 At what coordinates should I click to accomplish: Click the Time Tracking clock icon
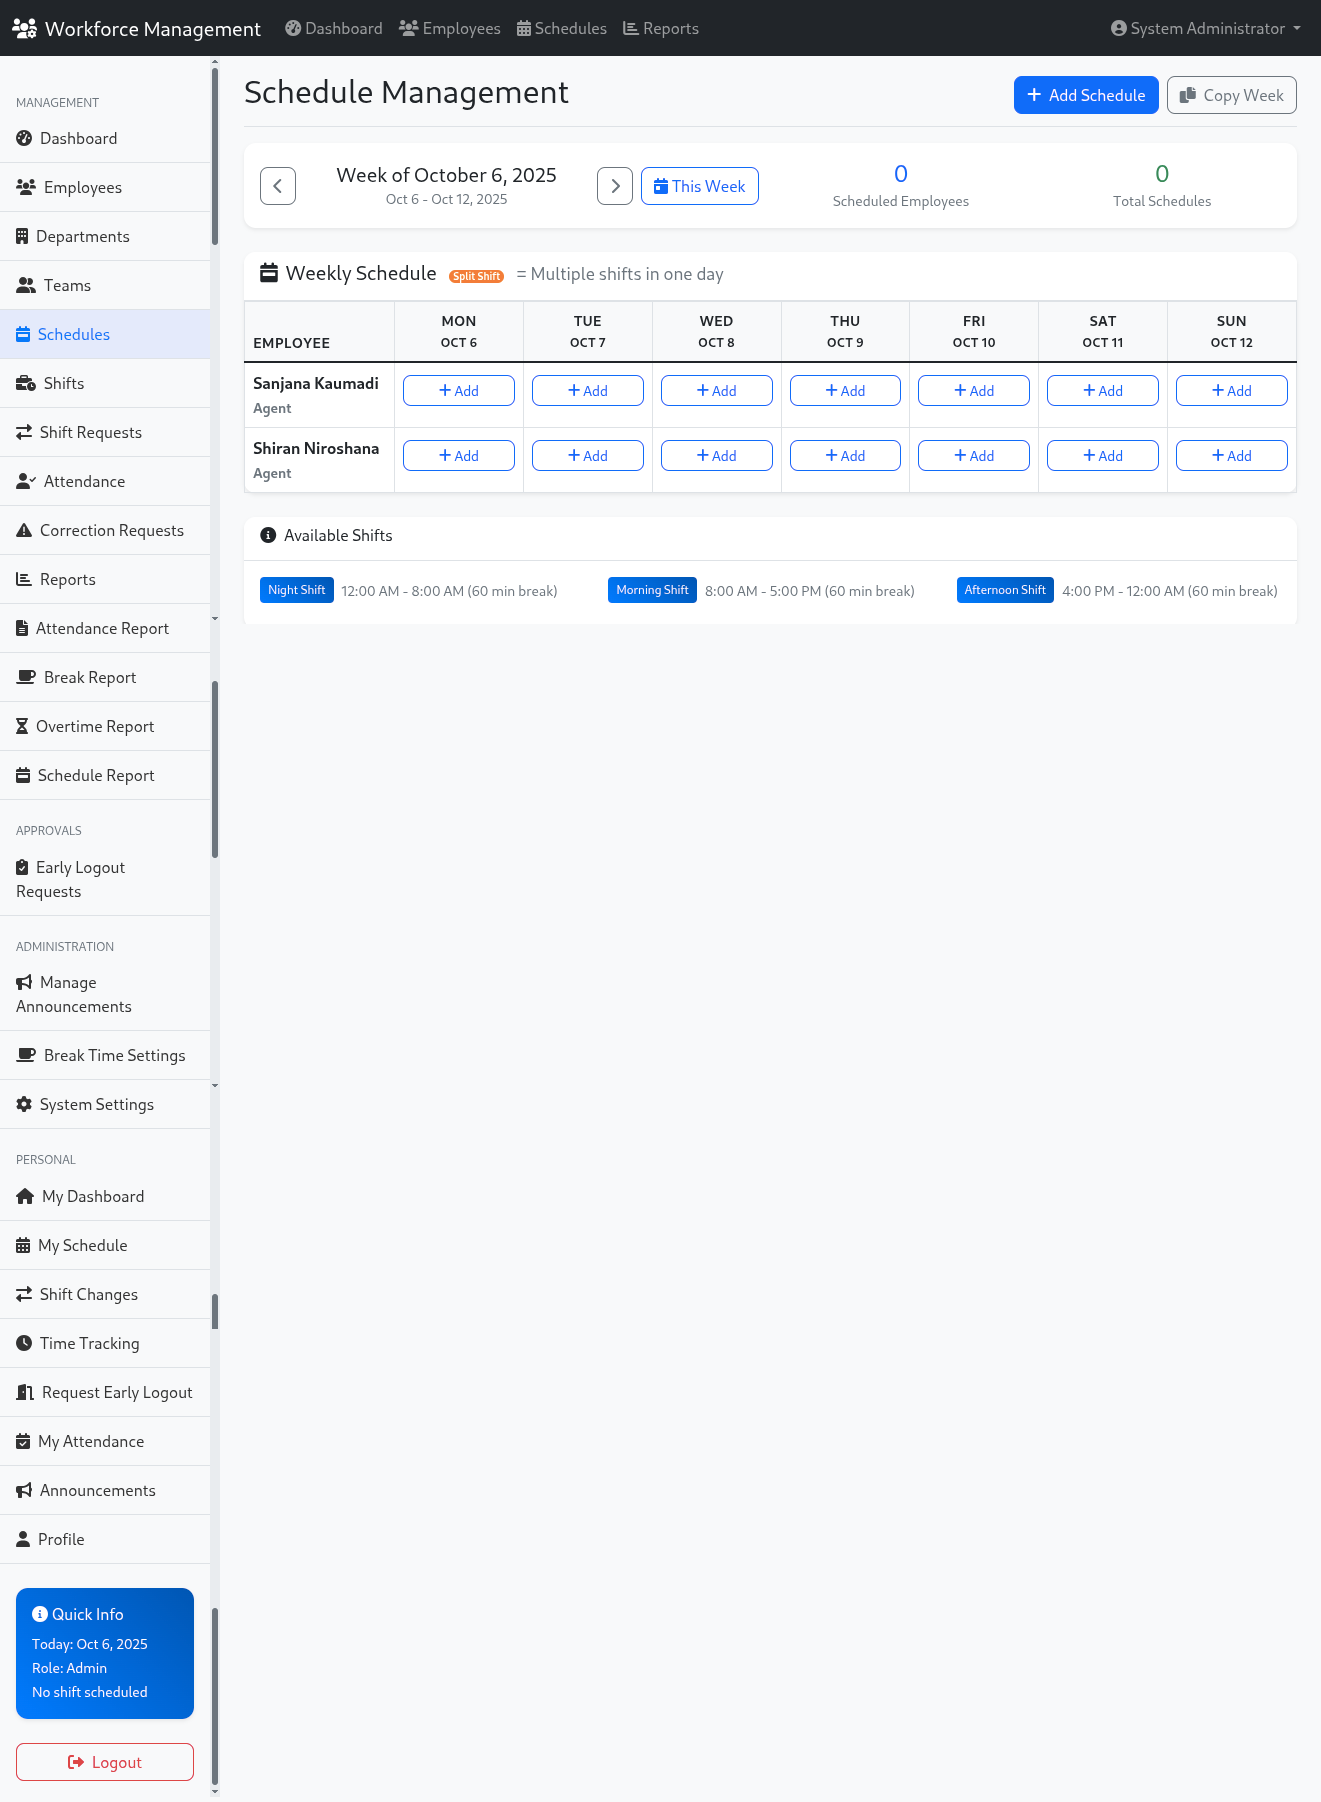coord(24,1343)
